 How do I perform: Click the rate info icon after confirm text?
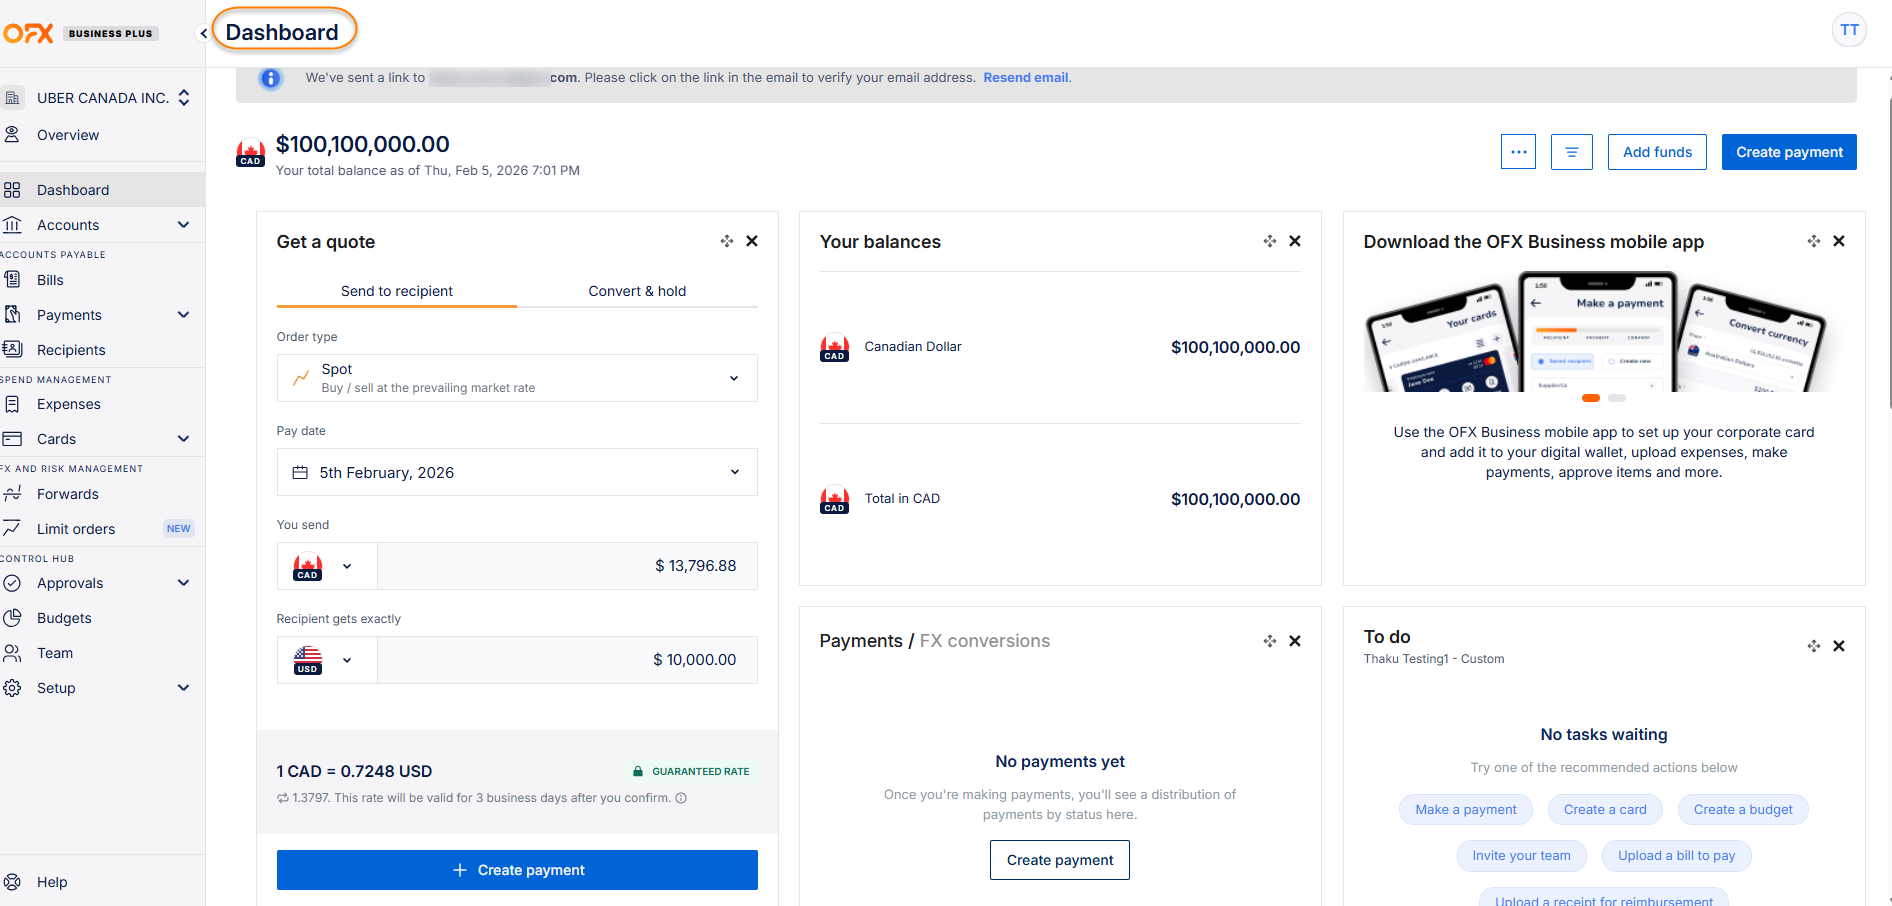681,798
